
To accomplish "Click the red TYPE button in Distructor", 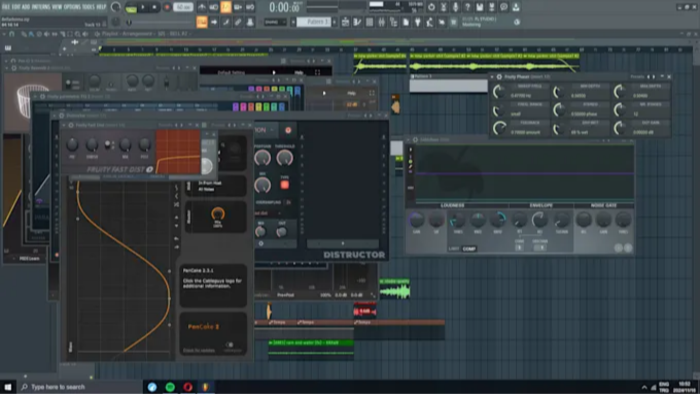I will tap(284, 184).
